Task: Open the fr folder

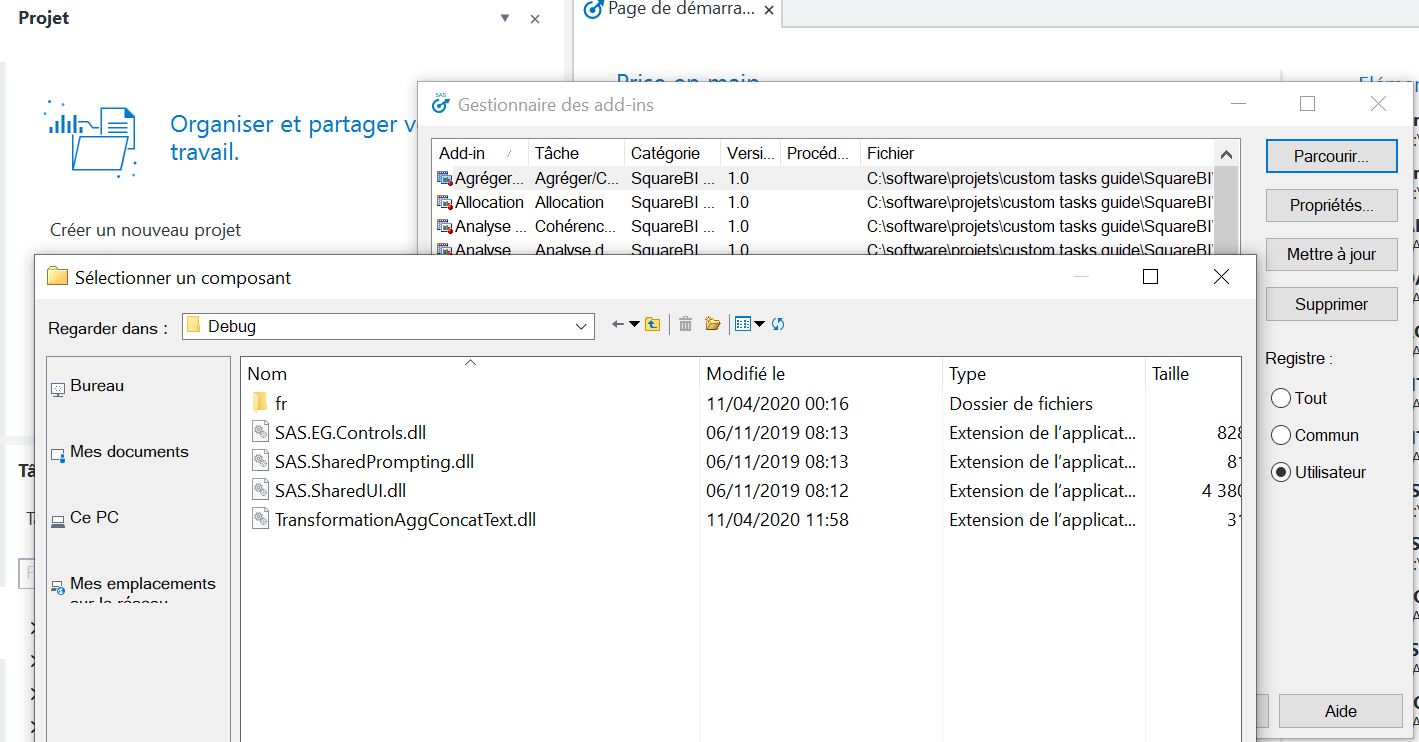Action: coord(281,404)
